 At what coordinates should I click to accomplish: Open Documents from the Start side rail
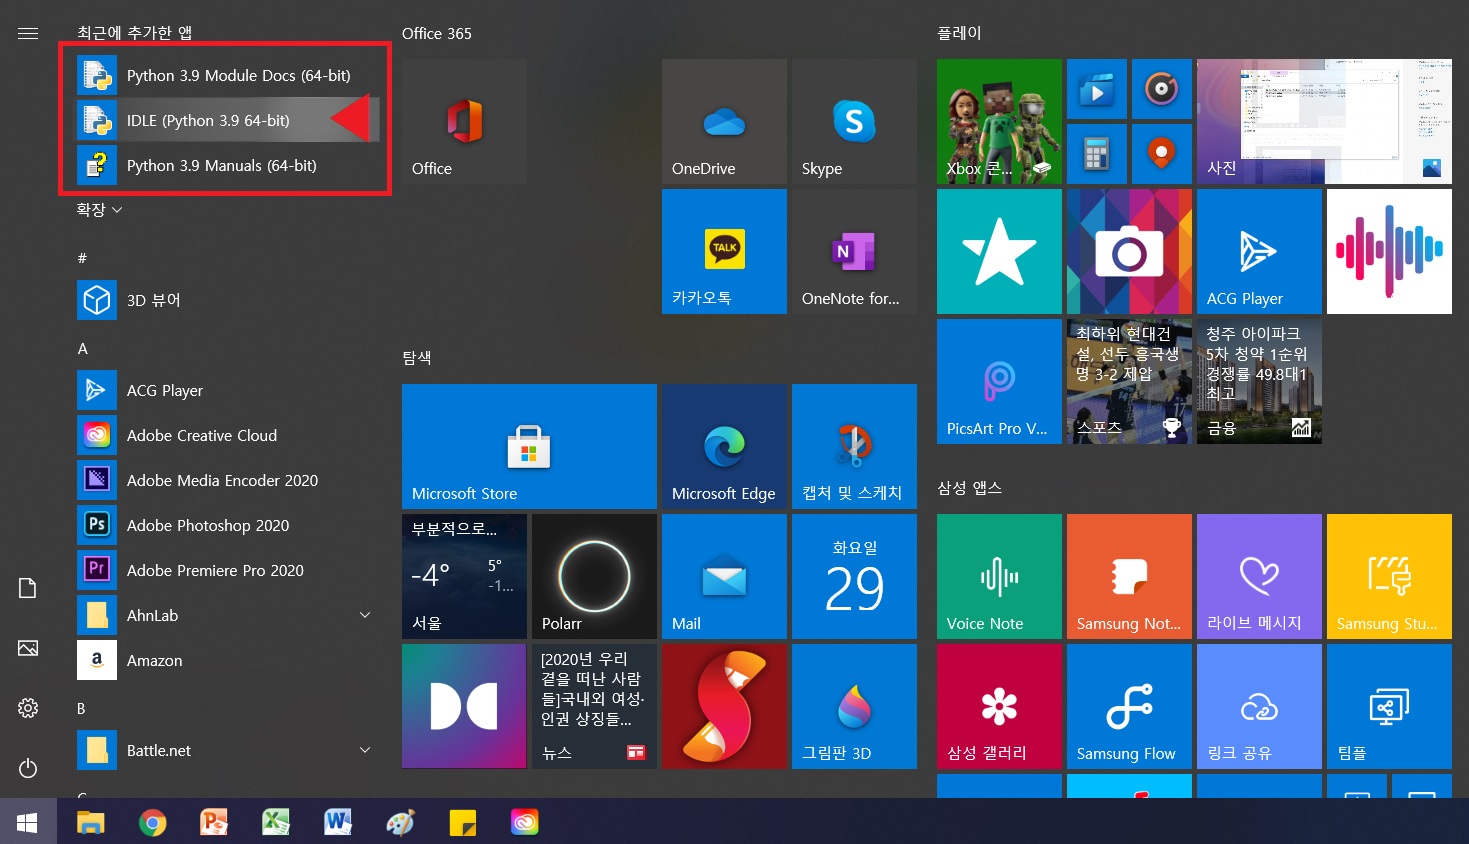(28, 588)
